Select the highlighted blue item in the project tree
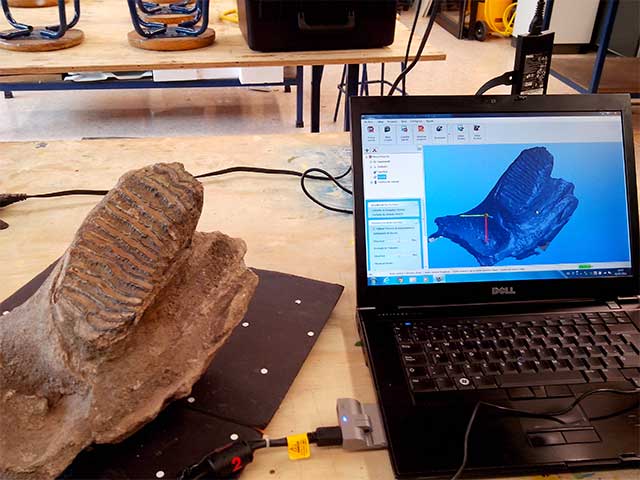The width and height of the screenshot is (640, 480). 382,177
